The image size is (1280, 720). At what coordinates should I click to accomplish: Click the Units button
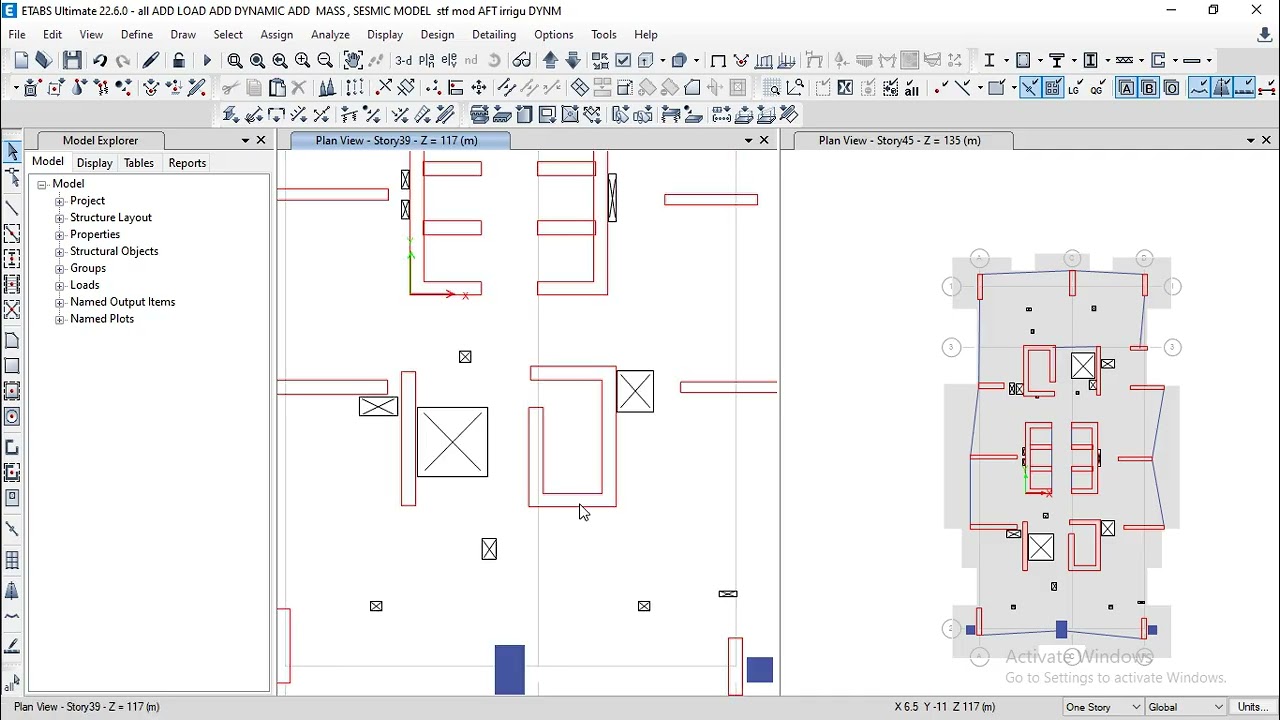tap(1253, 707)
